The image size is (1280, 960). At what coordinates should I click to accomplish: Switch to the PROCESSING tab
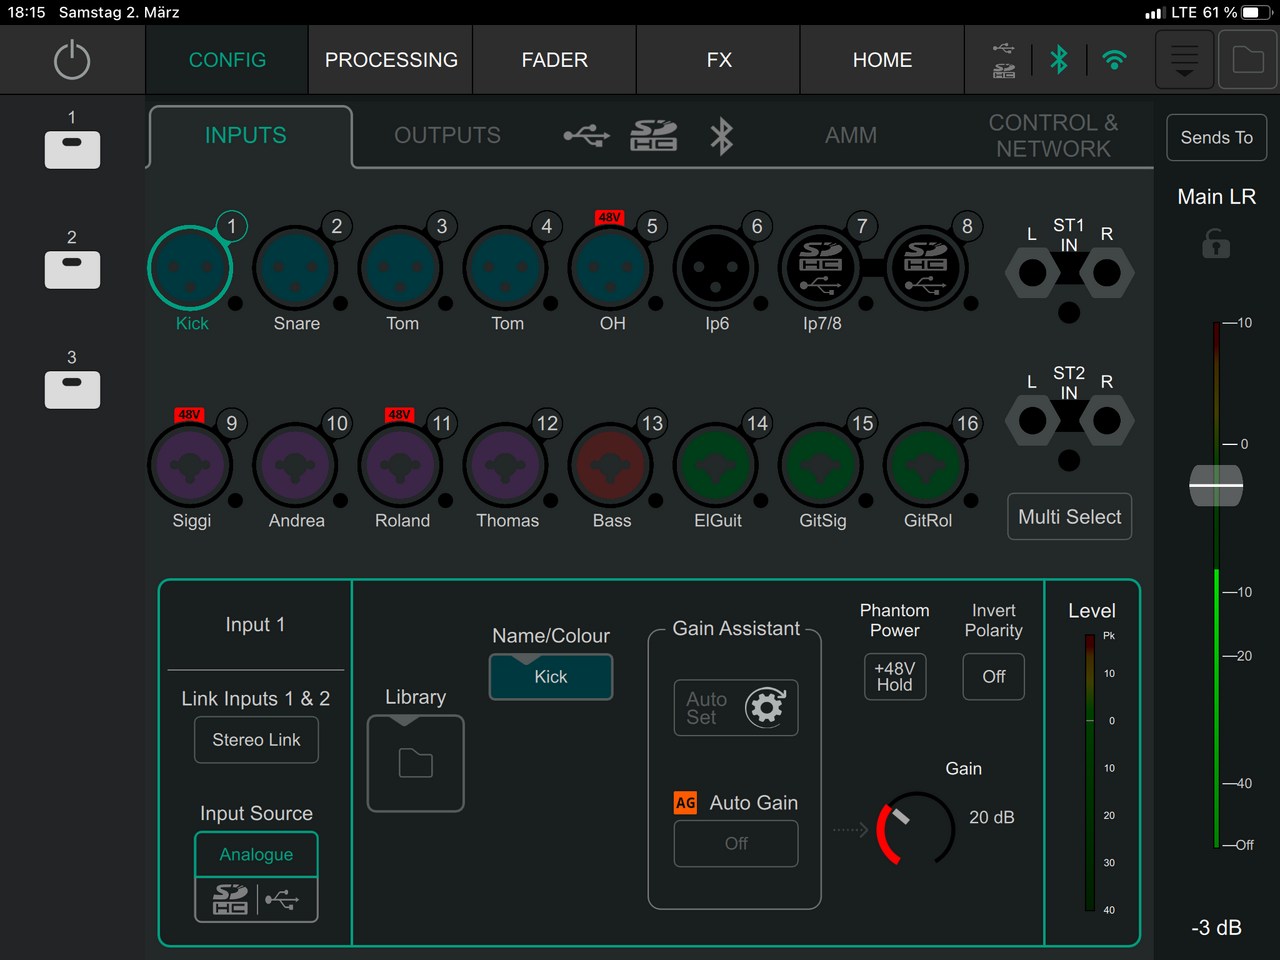click(391, 60)
